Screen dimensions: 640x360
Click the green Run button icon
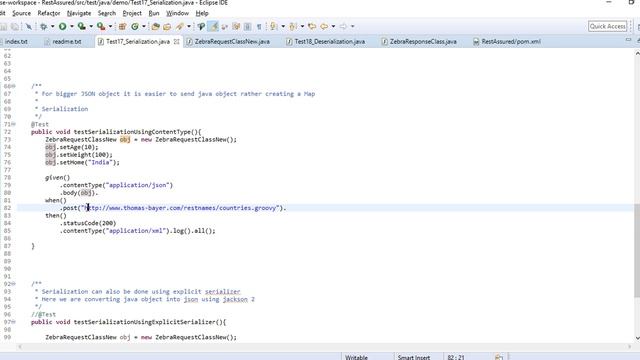62,27
